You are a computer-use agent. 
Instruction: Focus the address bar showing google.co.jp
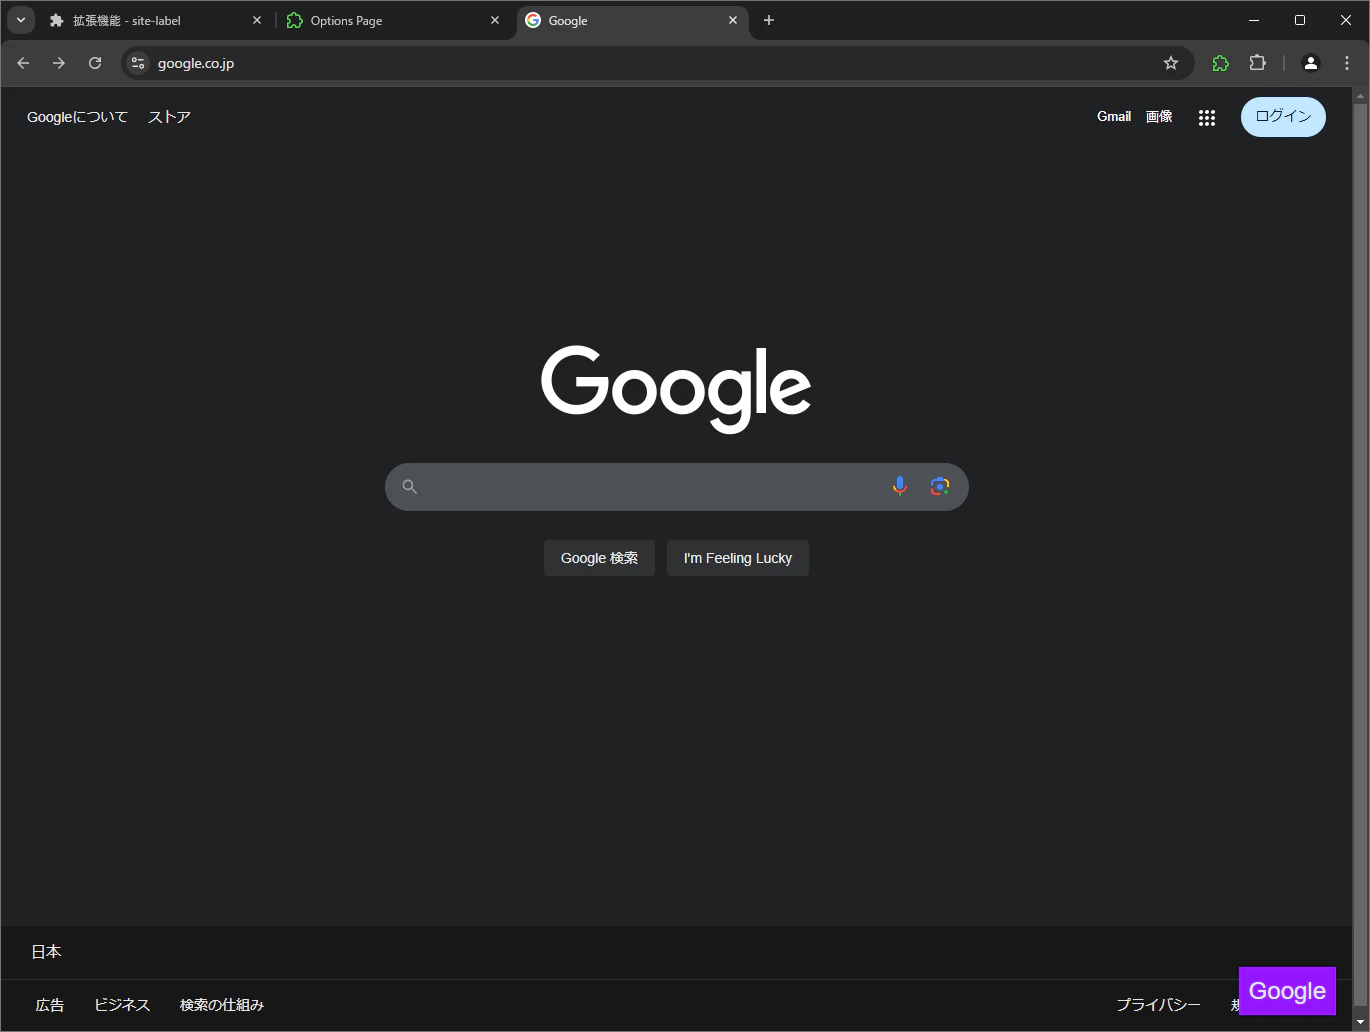[657, 63]
